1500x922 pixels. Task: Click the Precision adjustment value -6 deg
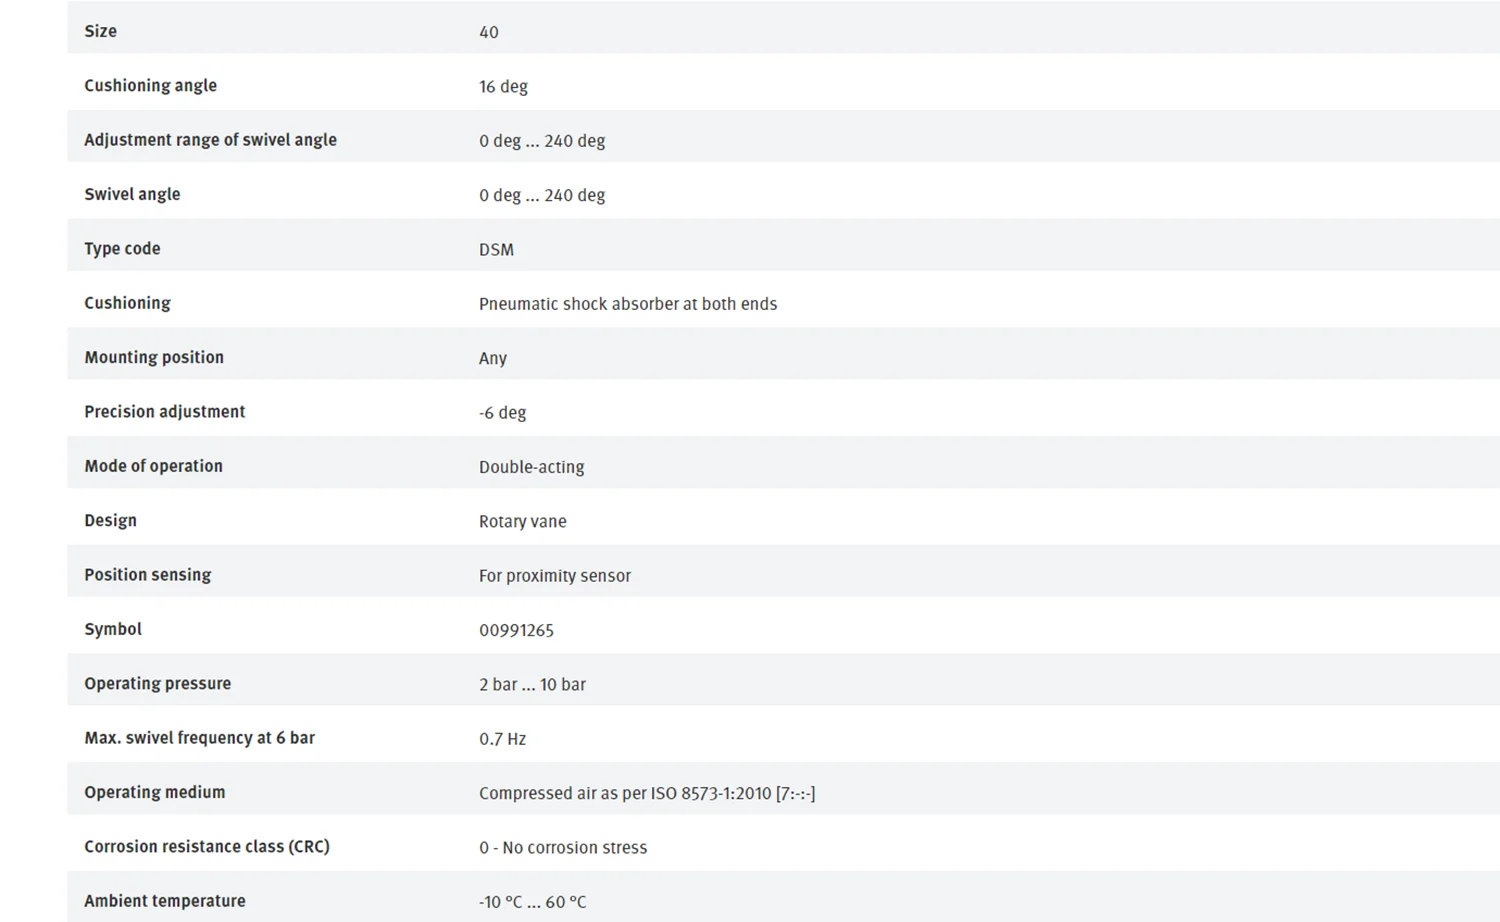point(502,412)
